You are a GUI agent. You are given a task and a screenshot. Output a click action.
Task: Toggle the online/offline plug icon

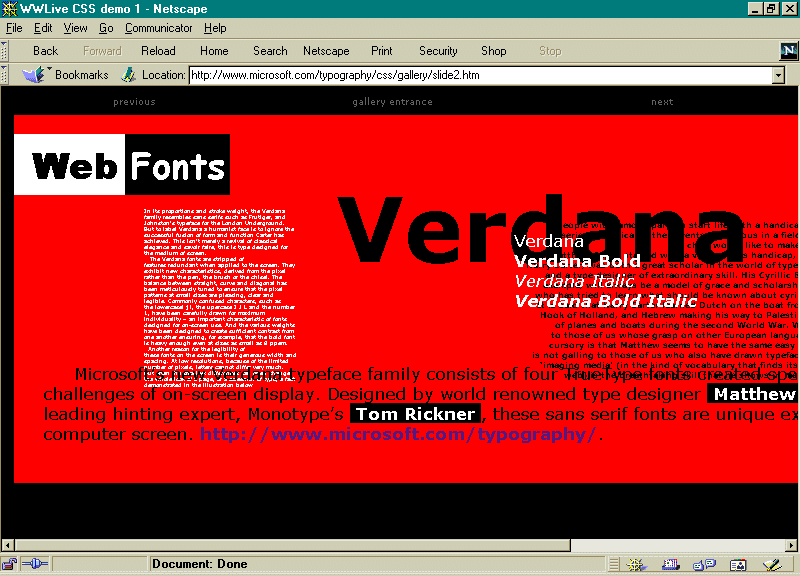pos(35,564)
